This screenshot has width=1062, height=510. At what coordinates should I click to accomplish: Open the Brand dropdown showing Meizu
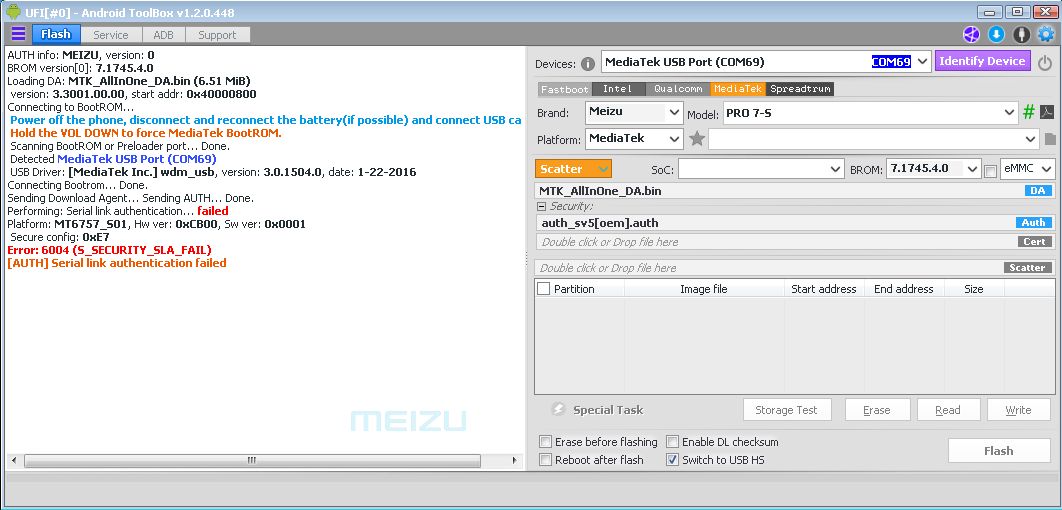coord(634,112)
